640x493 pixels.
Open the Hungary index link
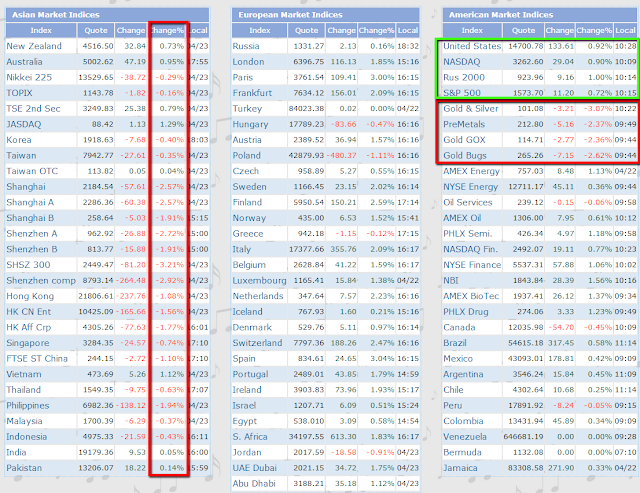[250, 124]
